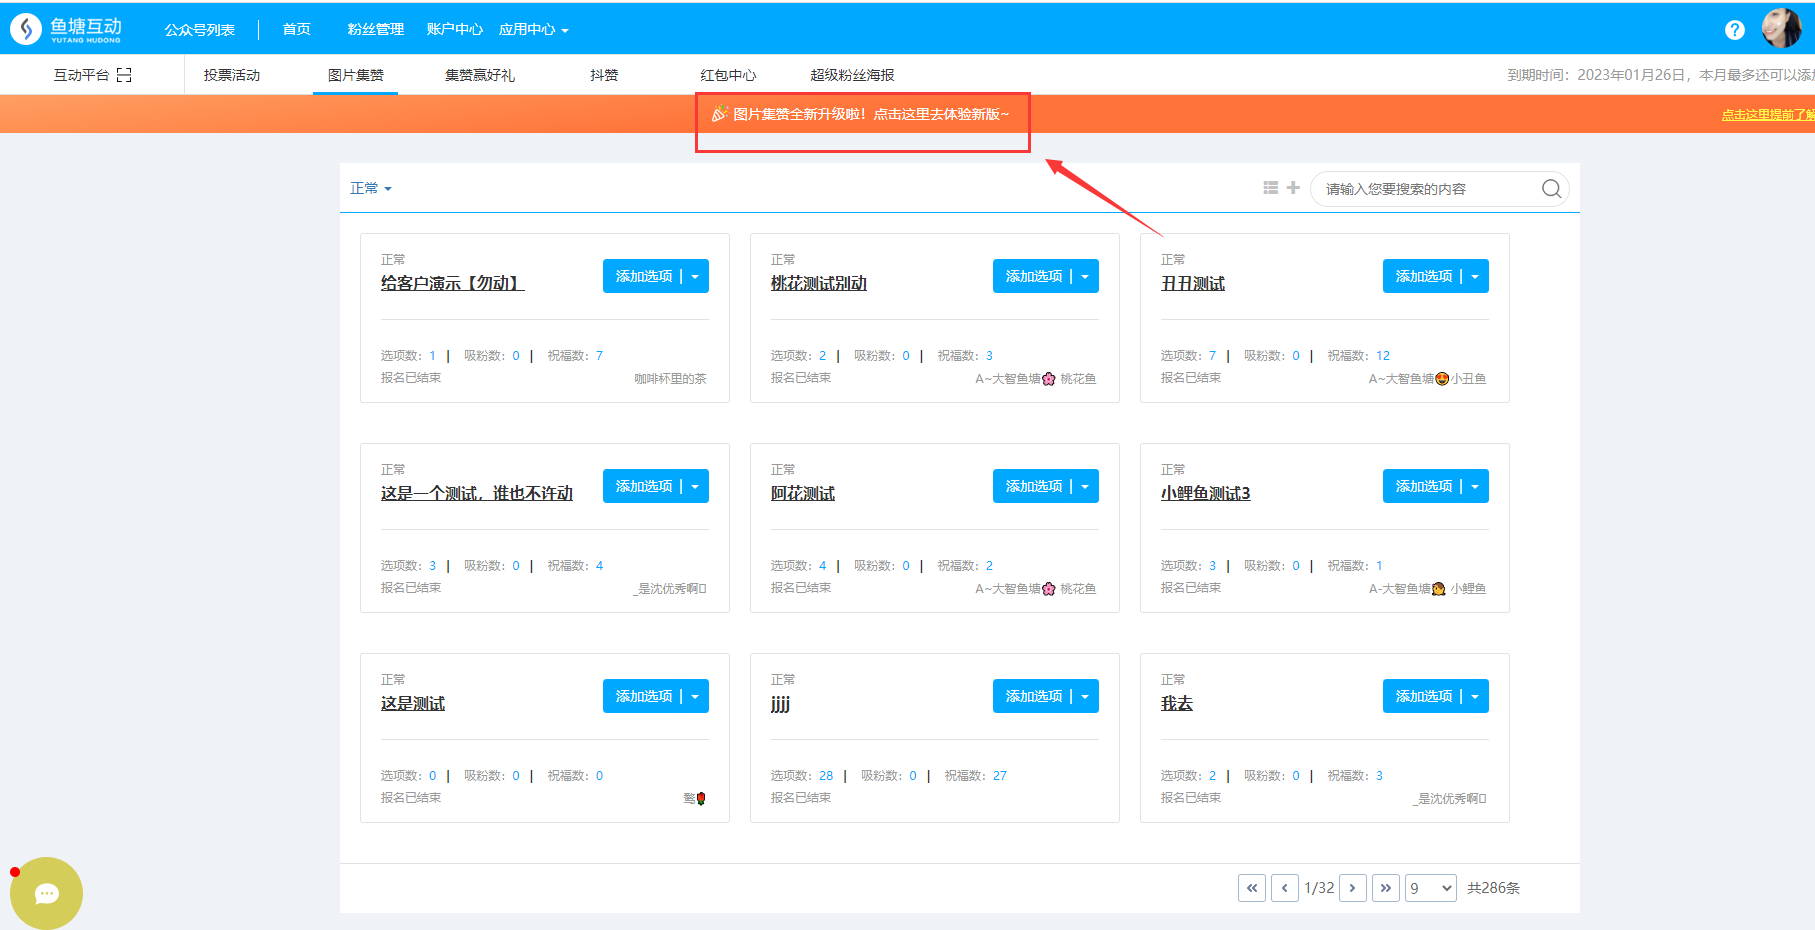Open the 红包中心 tab
Viewport: 1815px width, 930px height.
coord(728,75)
